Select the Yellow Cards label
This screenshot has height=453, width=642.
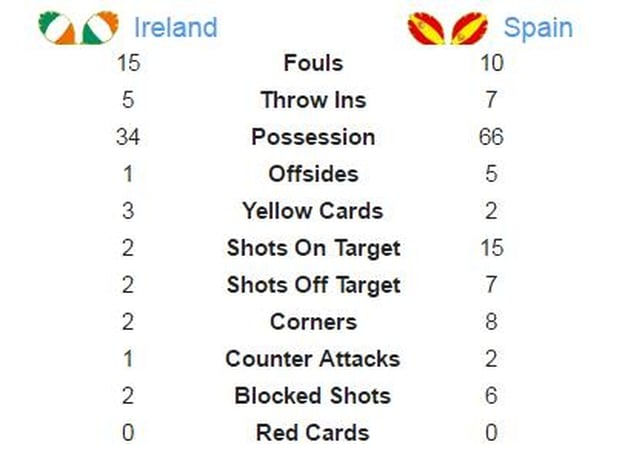click(x=313, y=211)
